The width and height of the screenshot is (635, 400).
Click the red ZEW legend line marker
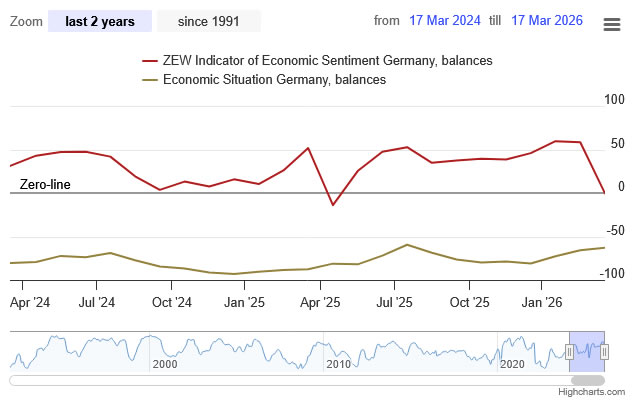150,61
